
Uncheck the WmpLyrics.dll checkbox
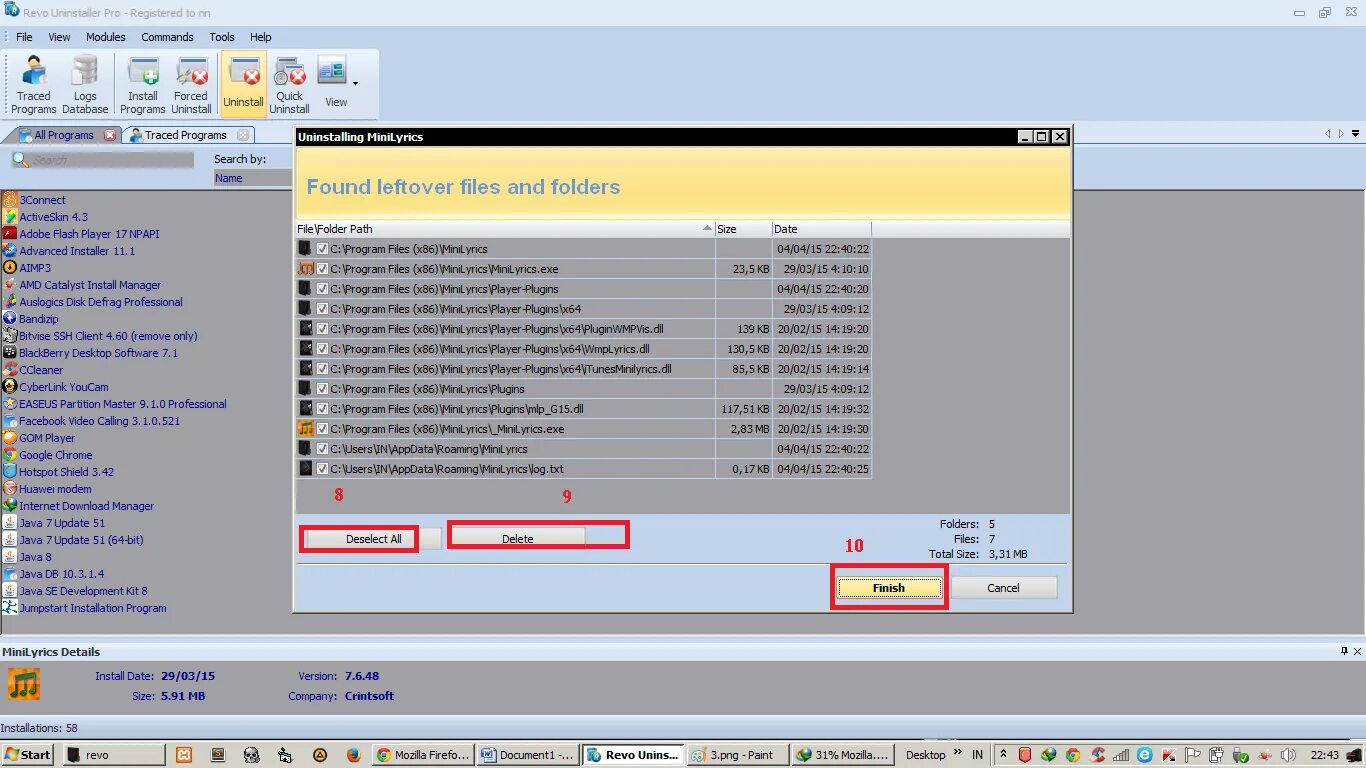(x=322, y=349)
